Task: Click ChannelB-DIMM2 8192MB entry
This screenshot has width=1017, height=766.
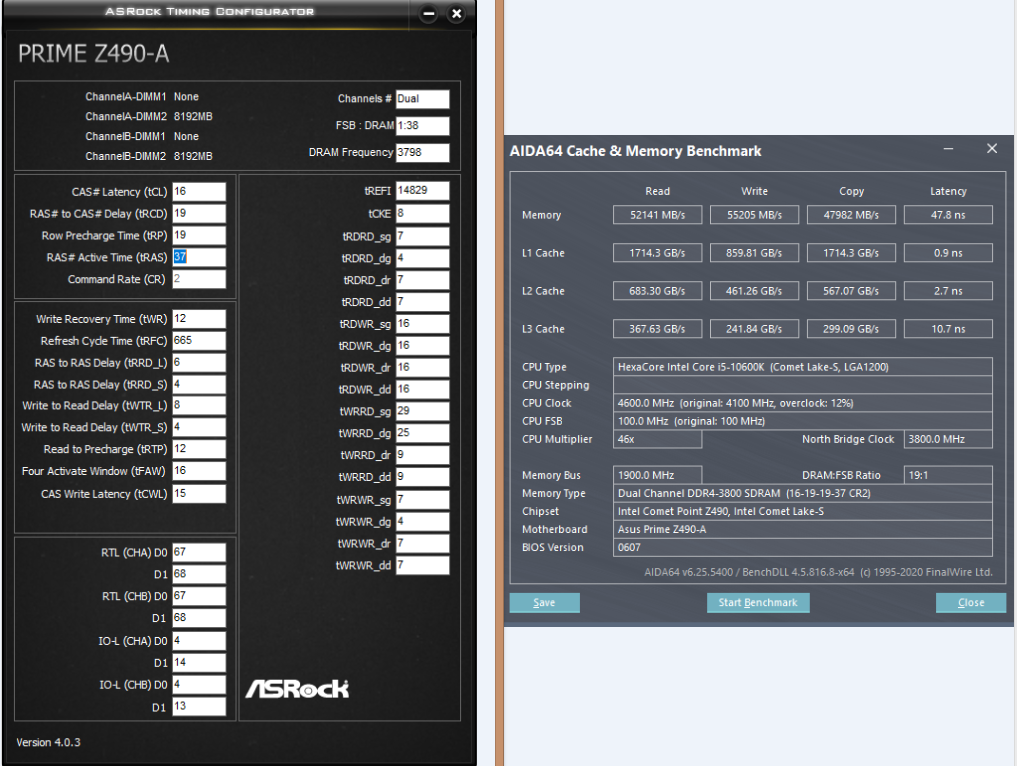Action: click(149, 156)
